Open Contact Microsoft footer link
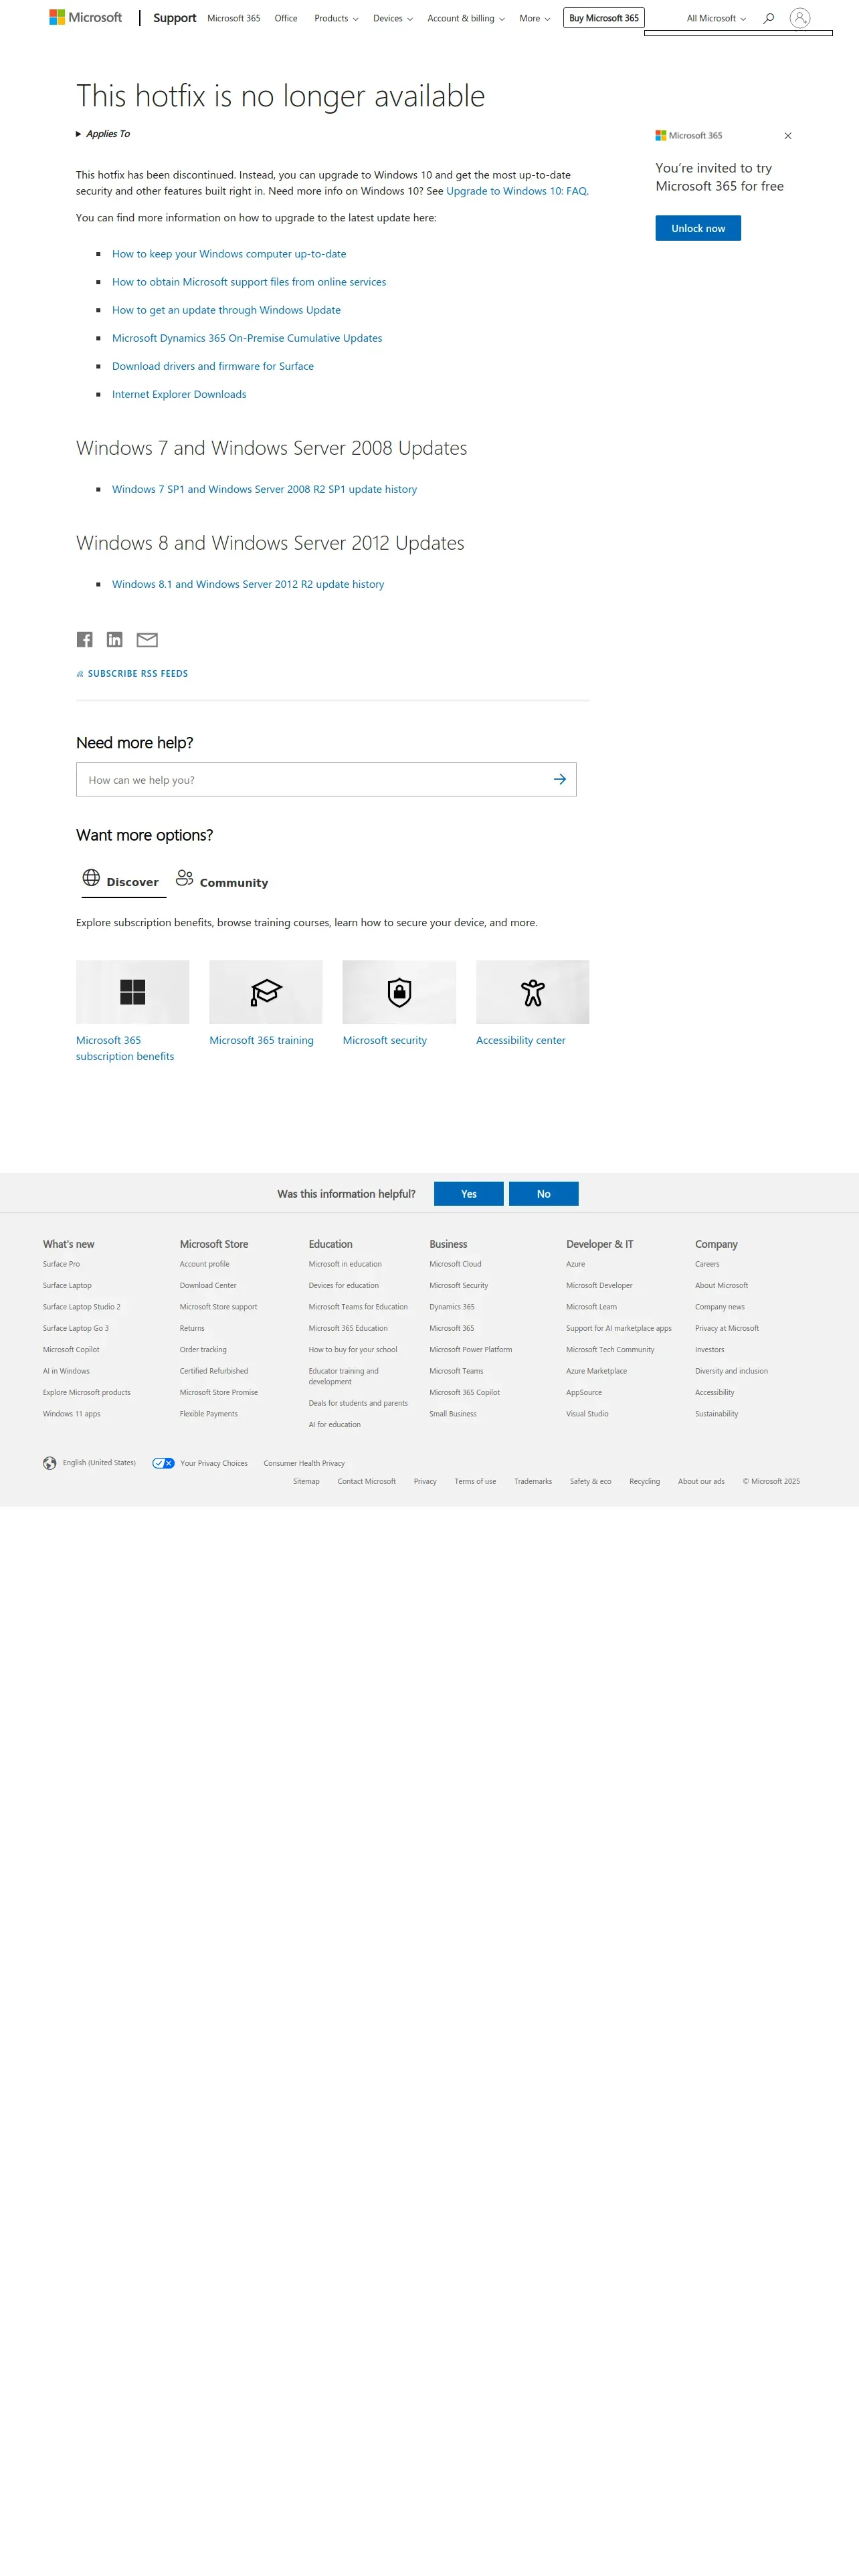This screenshot has height=2576, width=859. [x=367, y=1482]
